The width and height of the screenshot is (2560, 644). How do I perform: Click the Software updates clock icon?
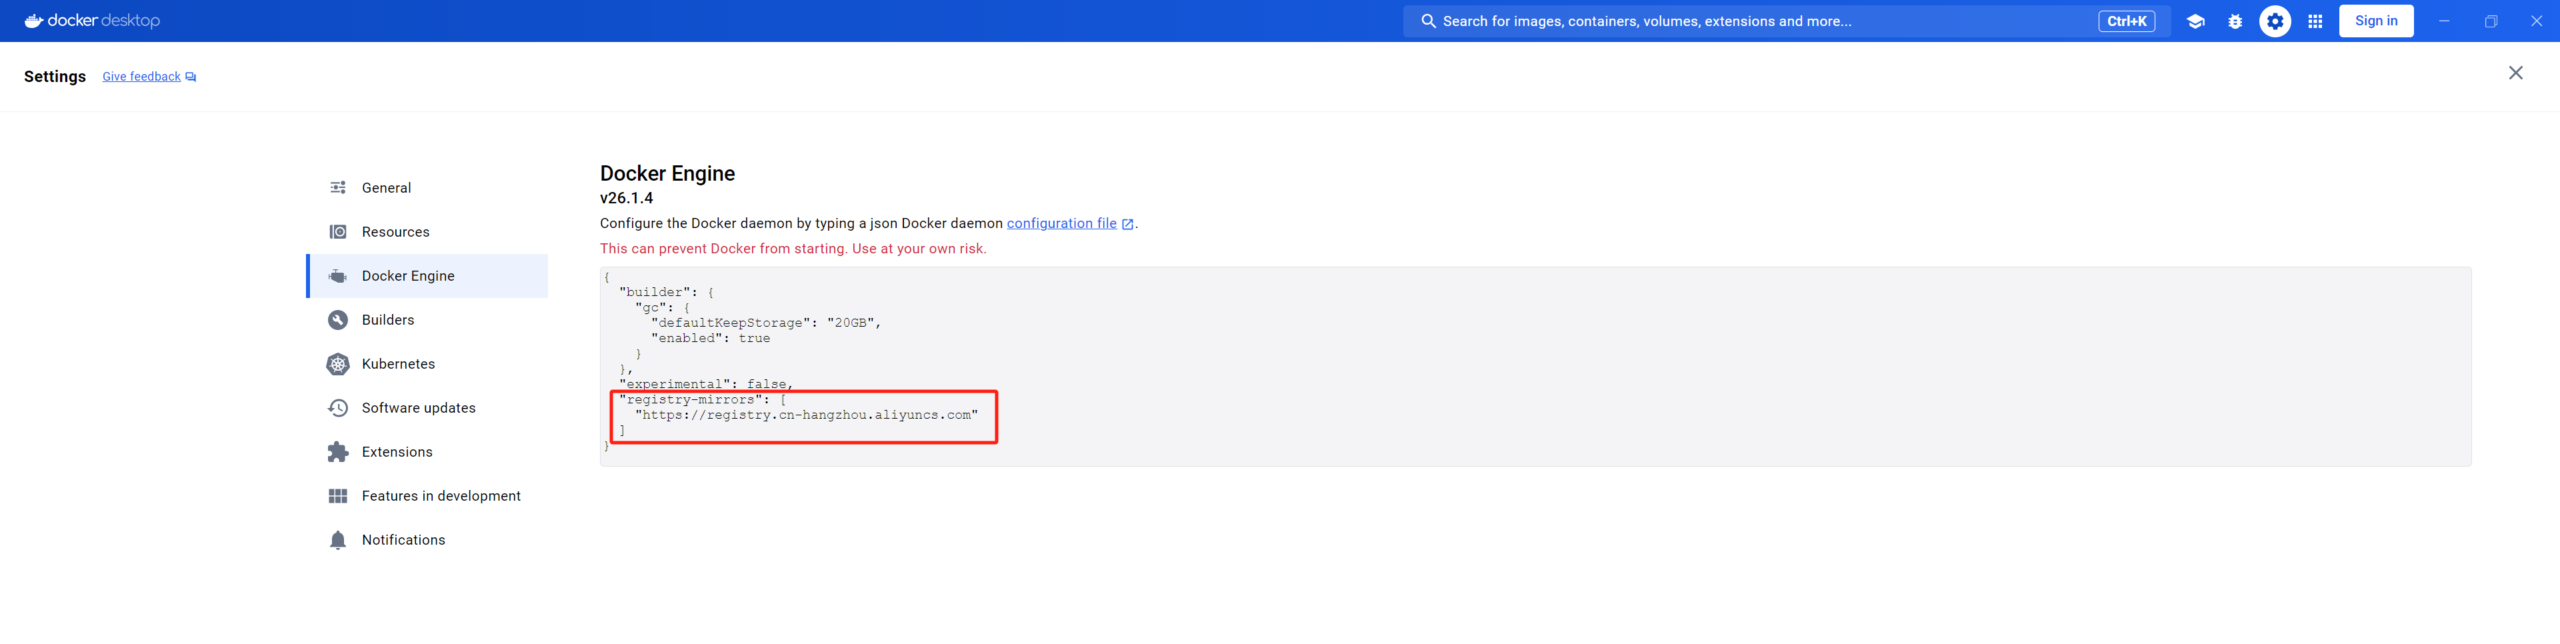coord(338,408)
